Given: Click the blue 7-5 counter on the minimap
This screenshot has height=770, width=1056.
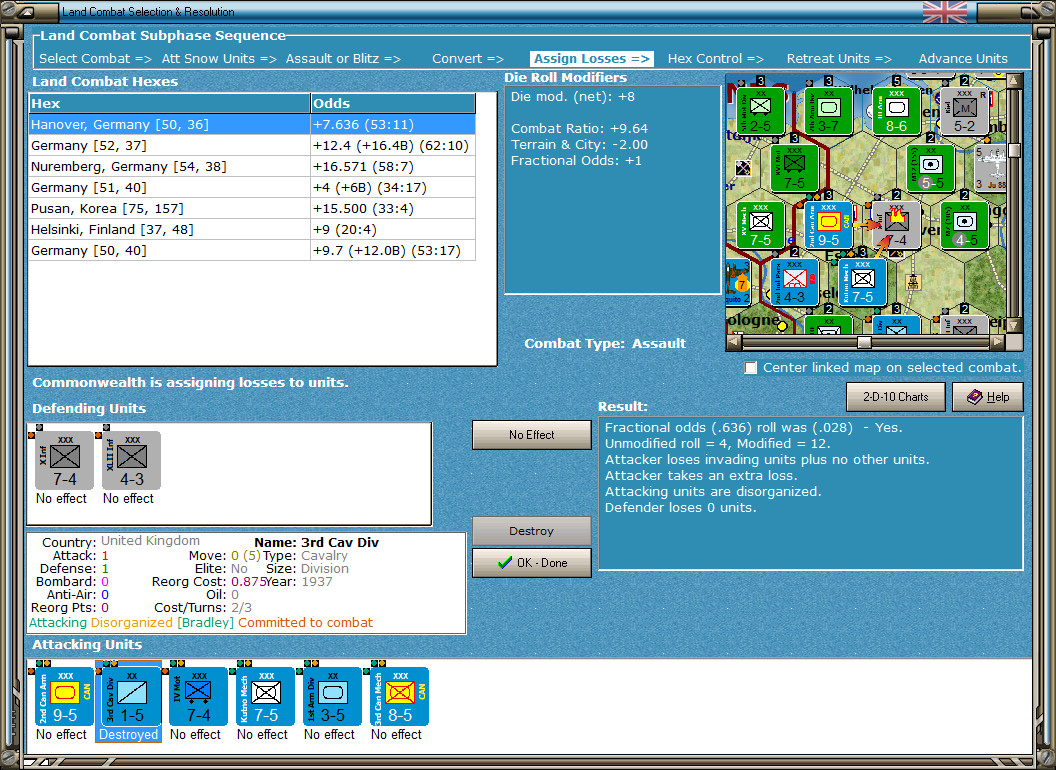Looking at the screenshot, I should tap(862, 282).
